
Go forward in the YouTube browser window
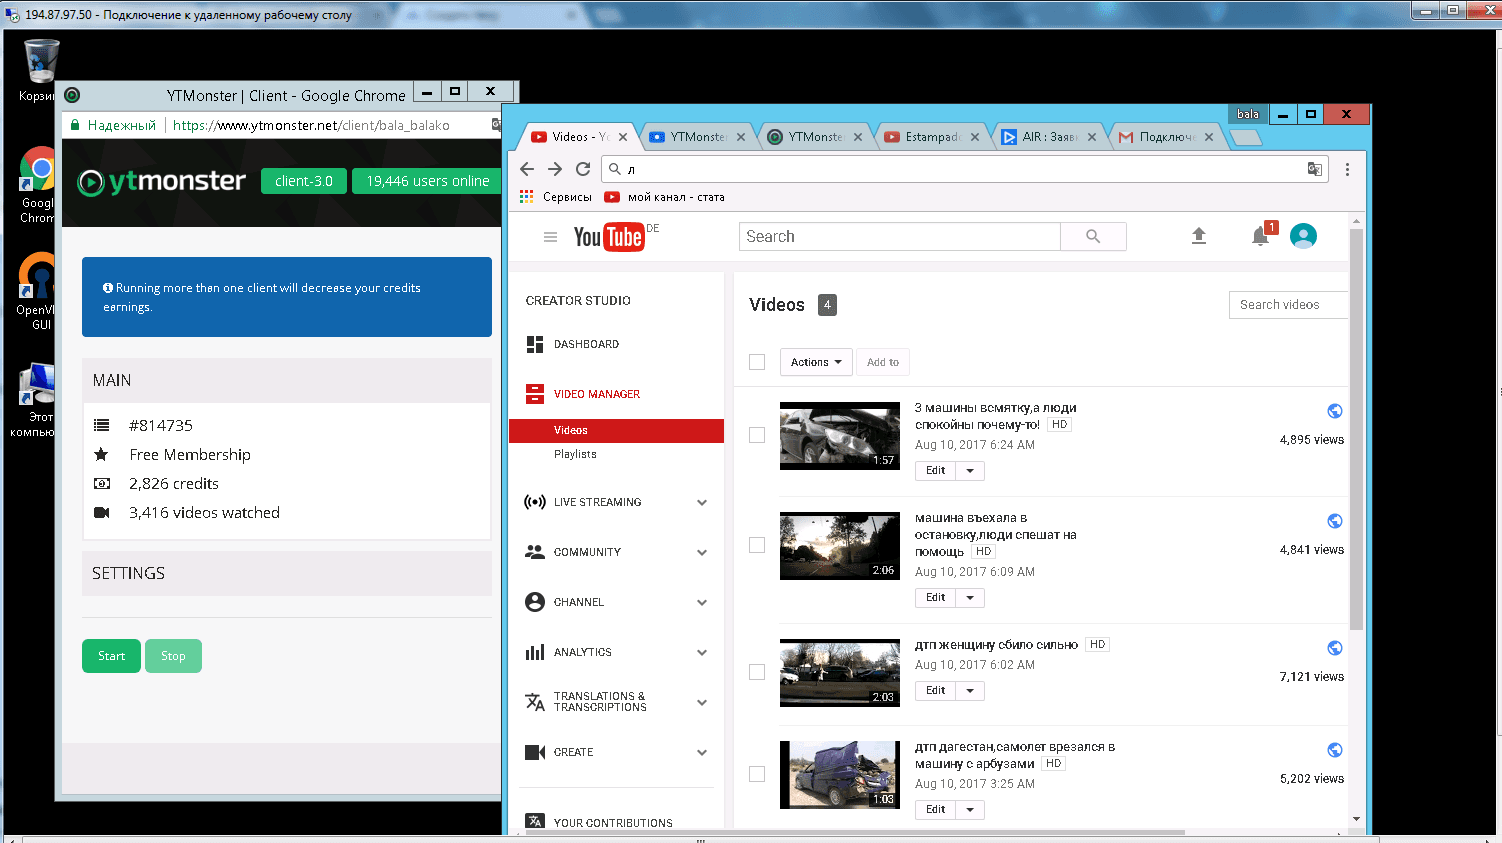(555, 169)
